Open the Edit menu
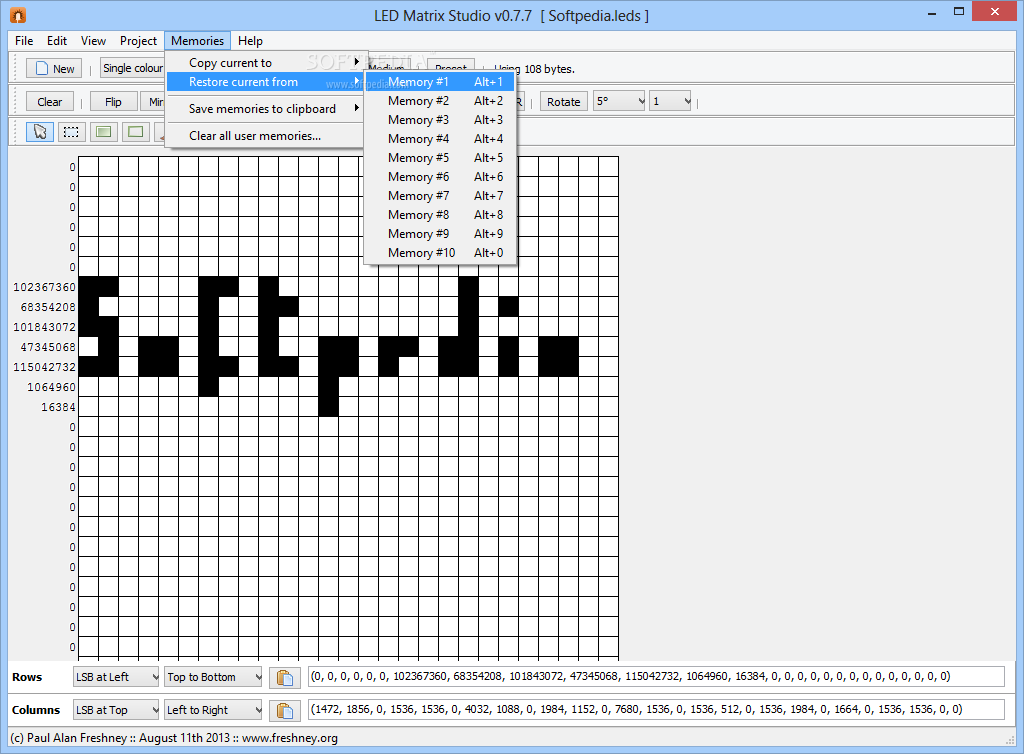 point(57,40)
